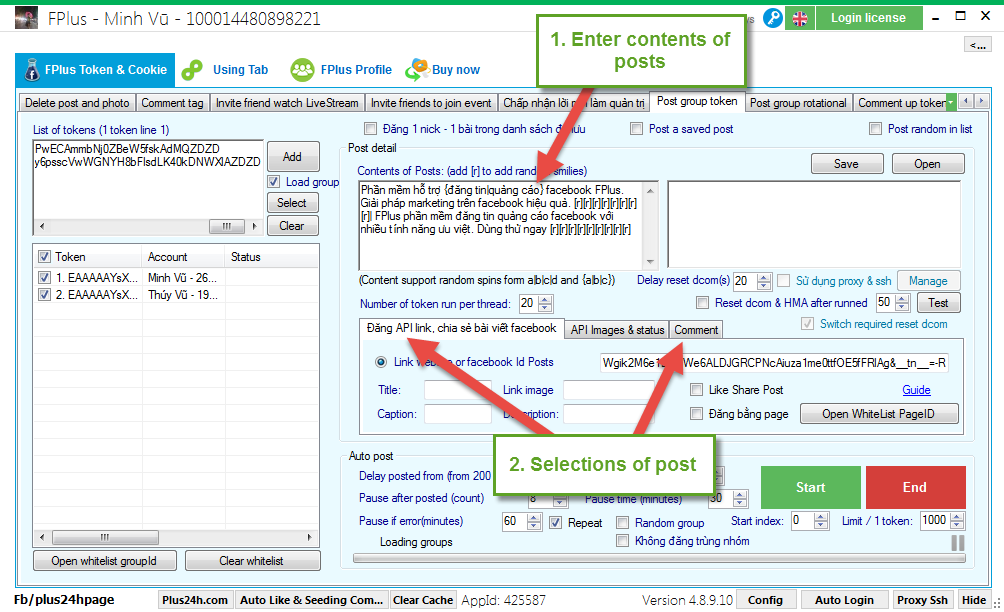
Task: Toggle Load group checkbox
Action: 273,182
